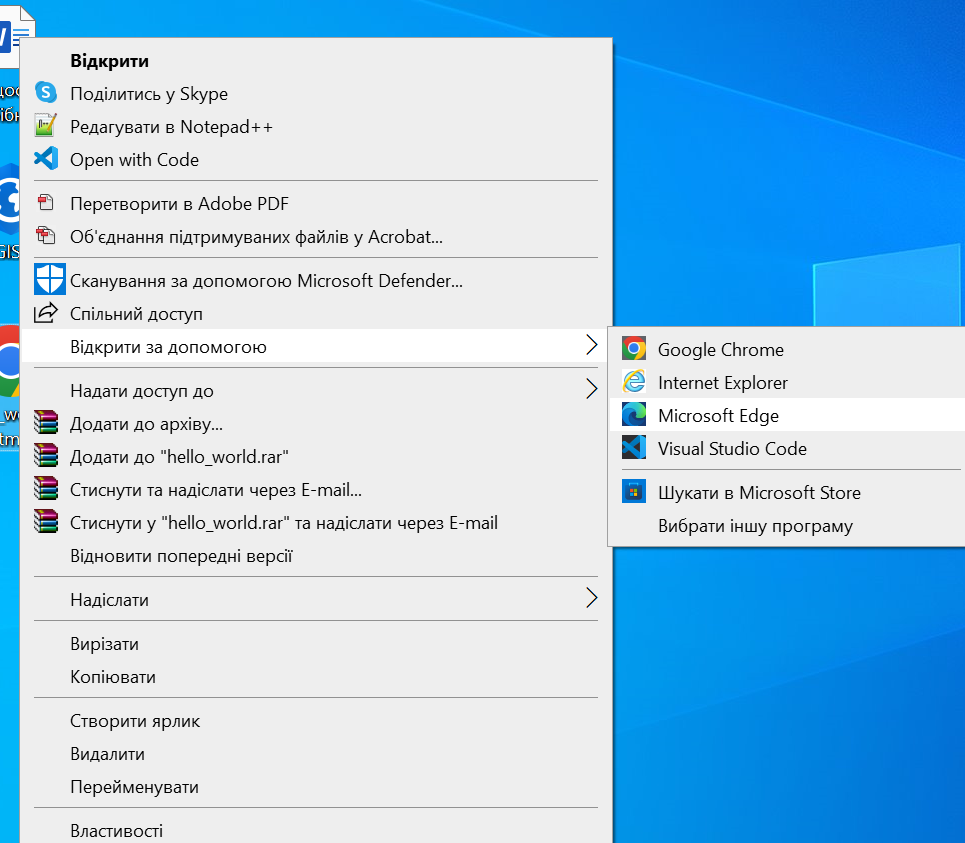The image size is (965, 843).
Task: Choose Відкрити from the context menu
Action: (317, 61)
